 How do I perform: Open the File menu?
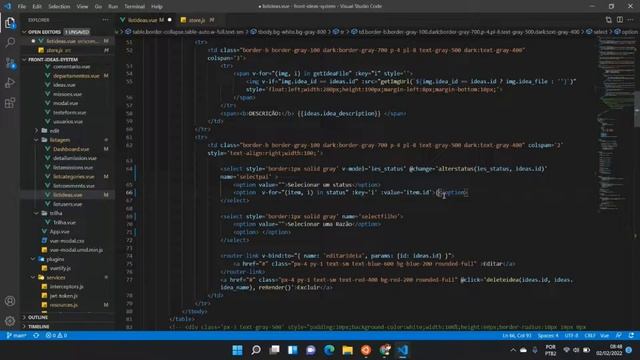22,7
